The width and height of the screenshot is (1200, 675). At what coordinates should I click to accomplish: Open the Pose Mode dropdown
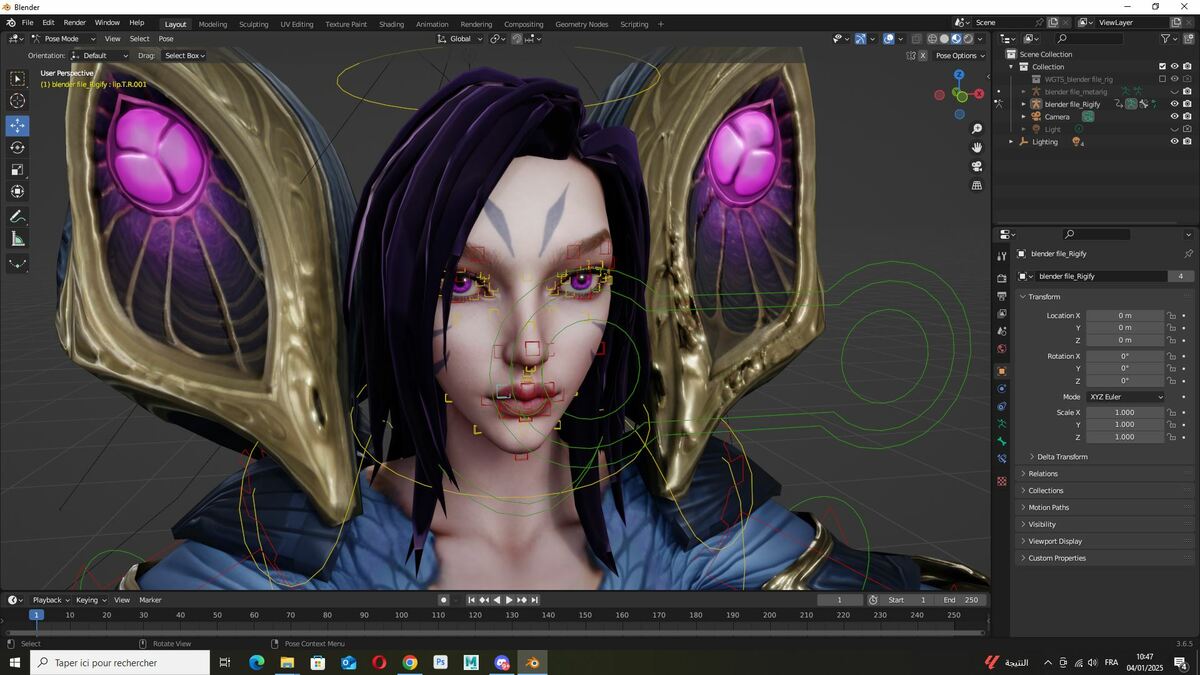(62, 39)
